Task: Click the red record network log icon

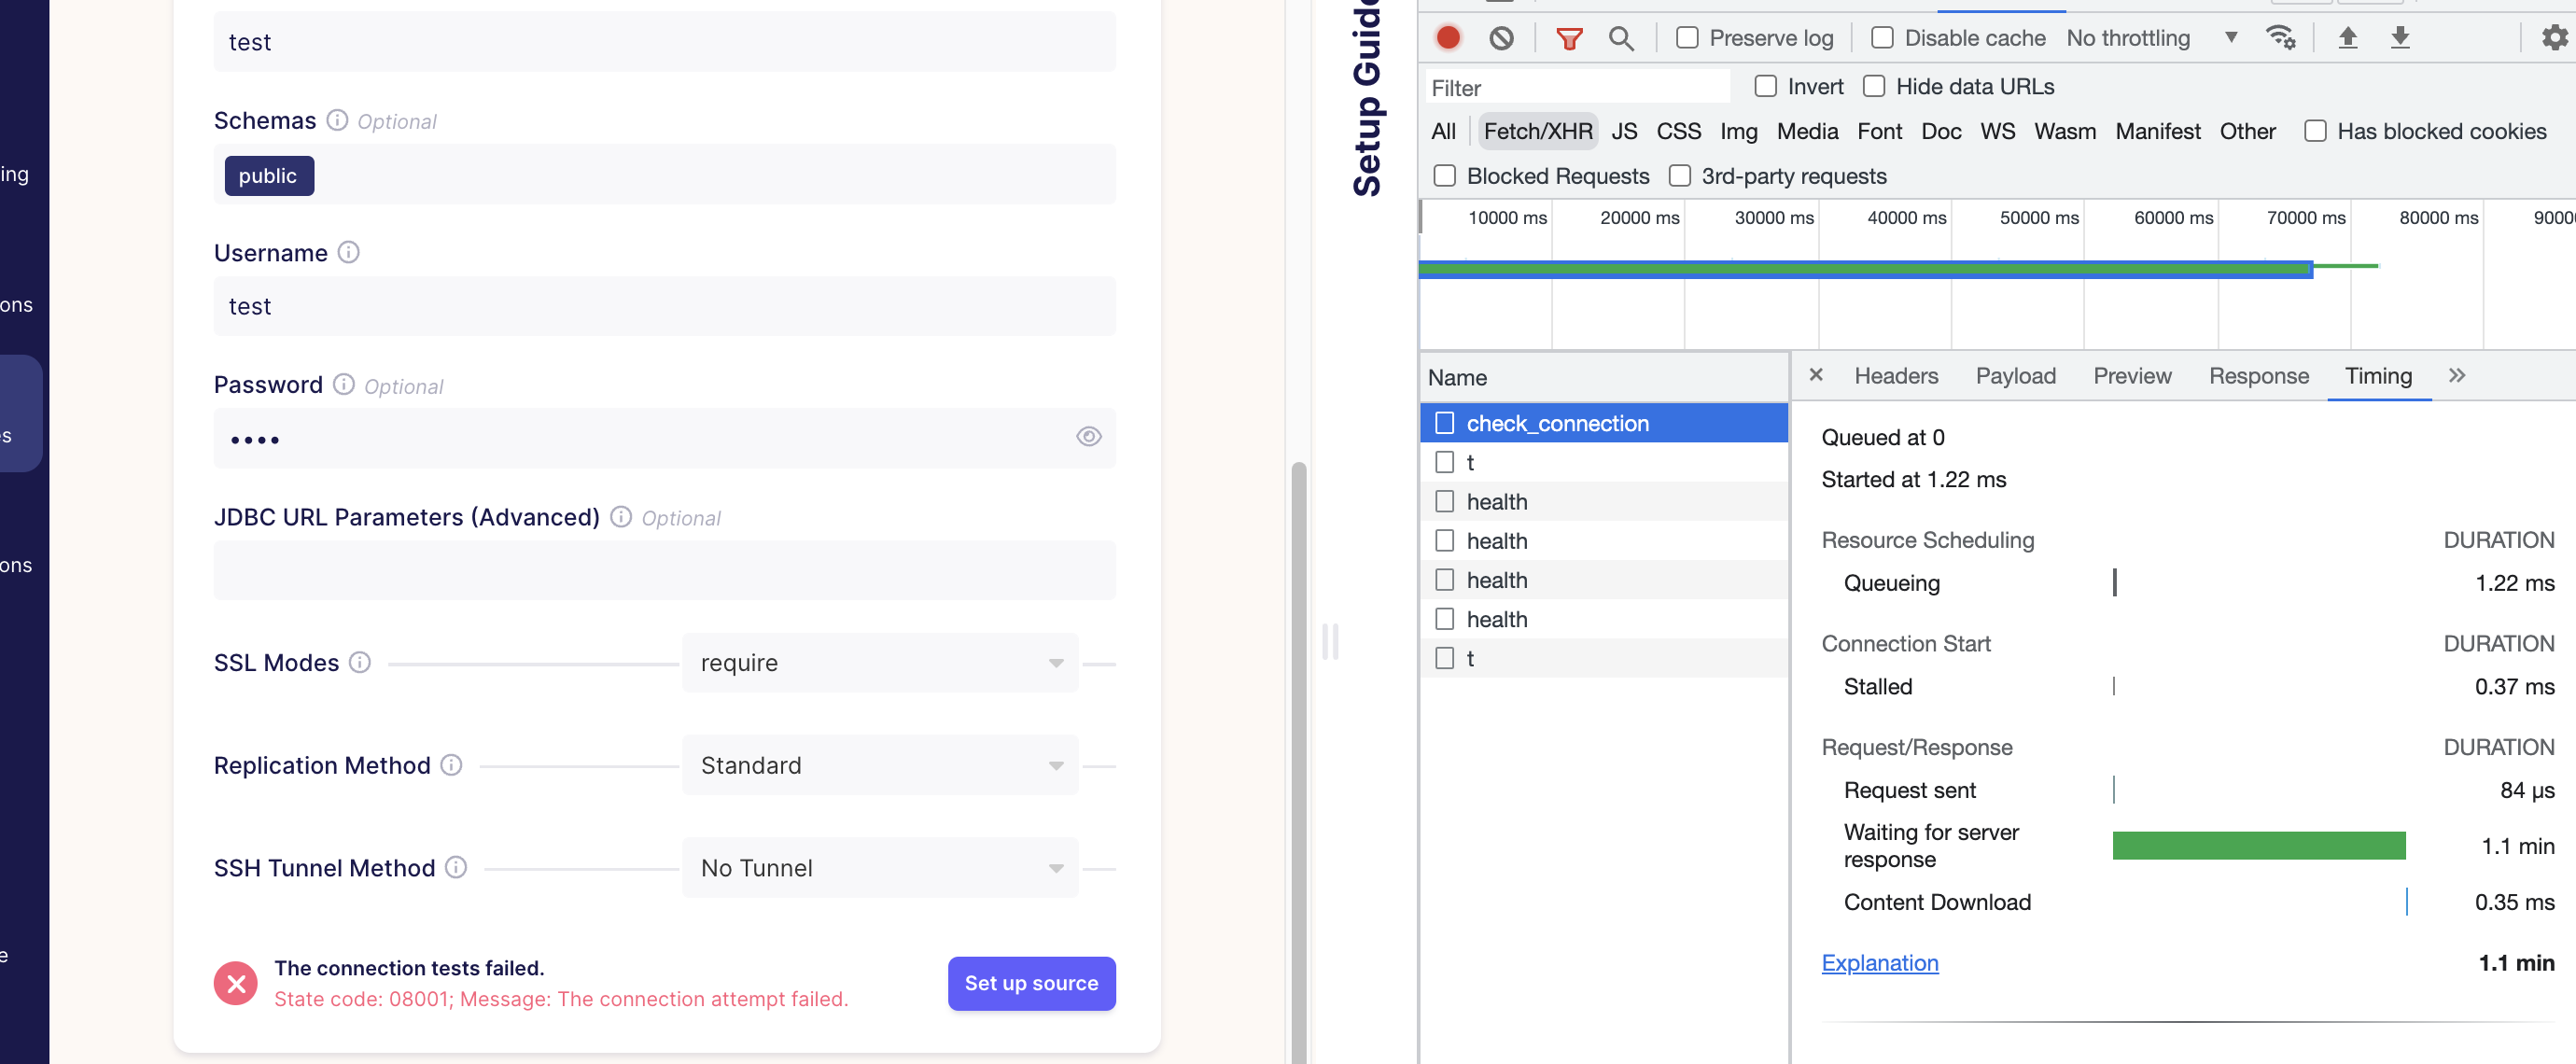Action: click(1447, 38)
